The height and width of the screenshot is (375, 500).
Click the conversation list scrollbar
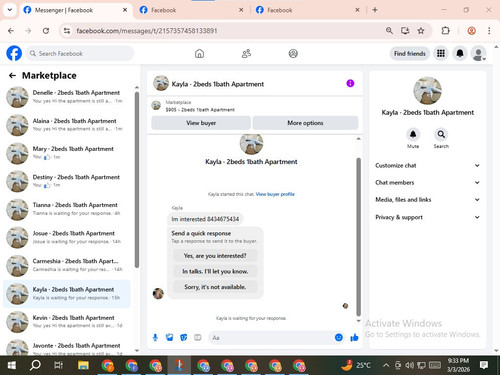(x=137, y=180)
